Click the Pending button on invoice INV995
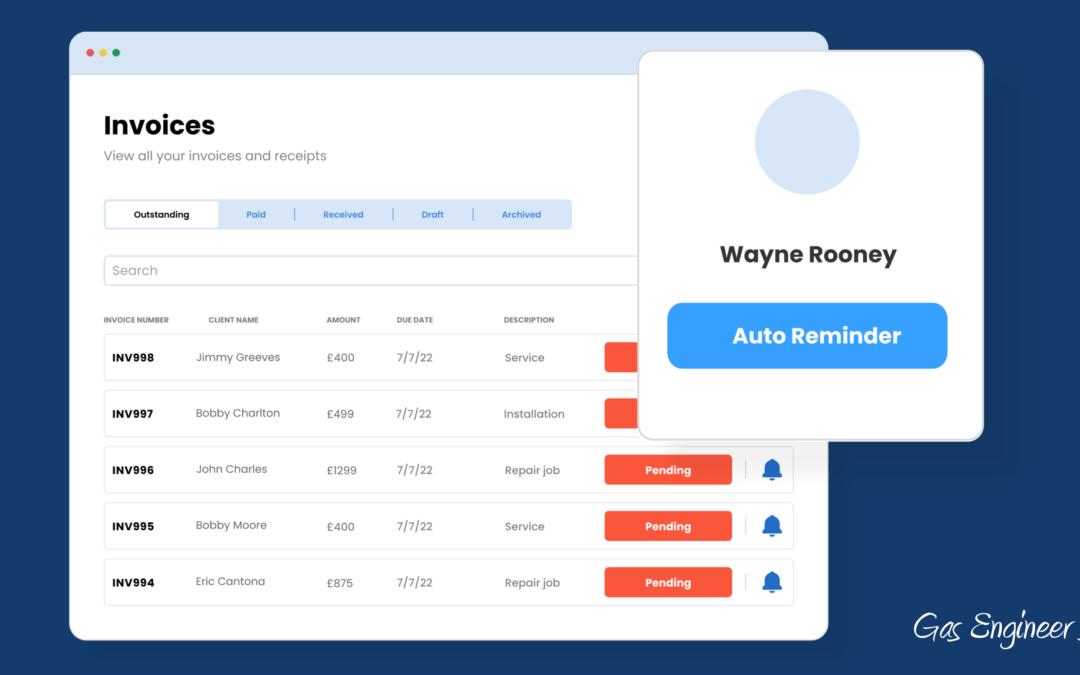This screenshot has height=675, width=1080. tap(668, 526)
